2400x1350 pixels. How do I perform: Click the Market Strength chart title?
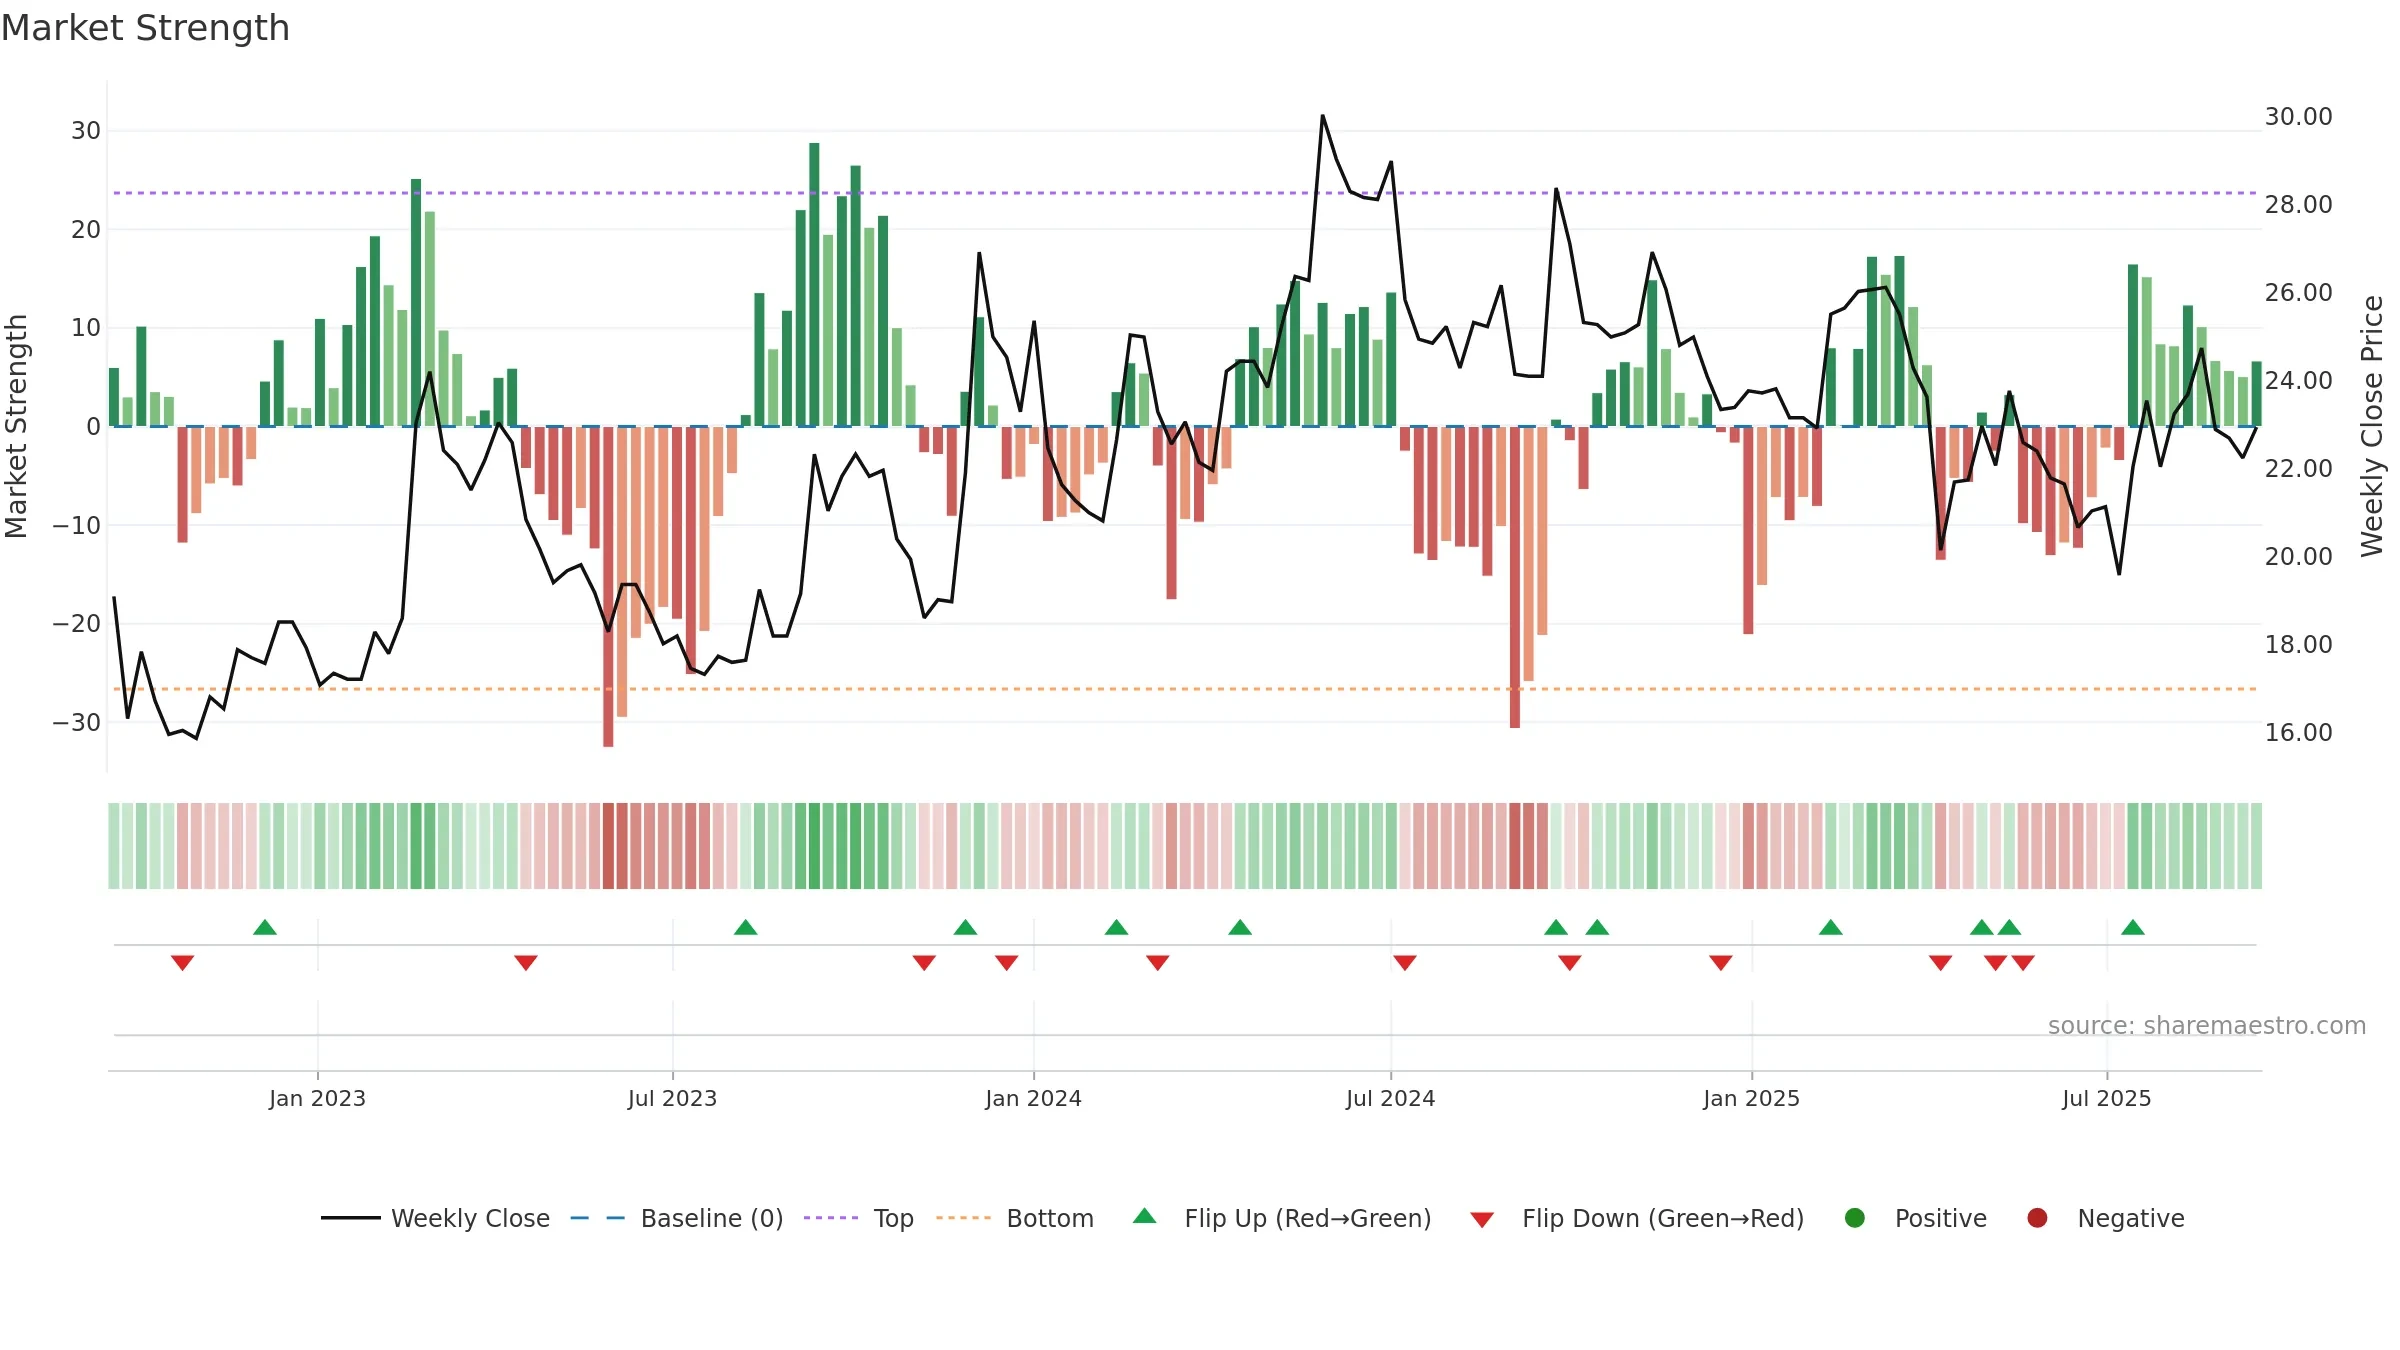(x=145, y=28)
